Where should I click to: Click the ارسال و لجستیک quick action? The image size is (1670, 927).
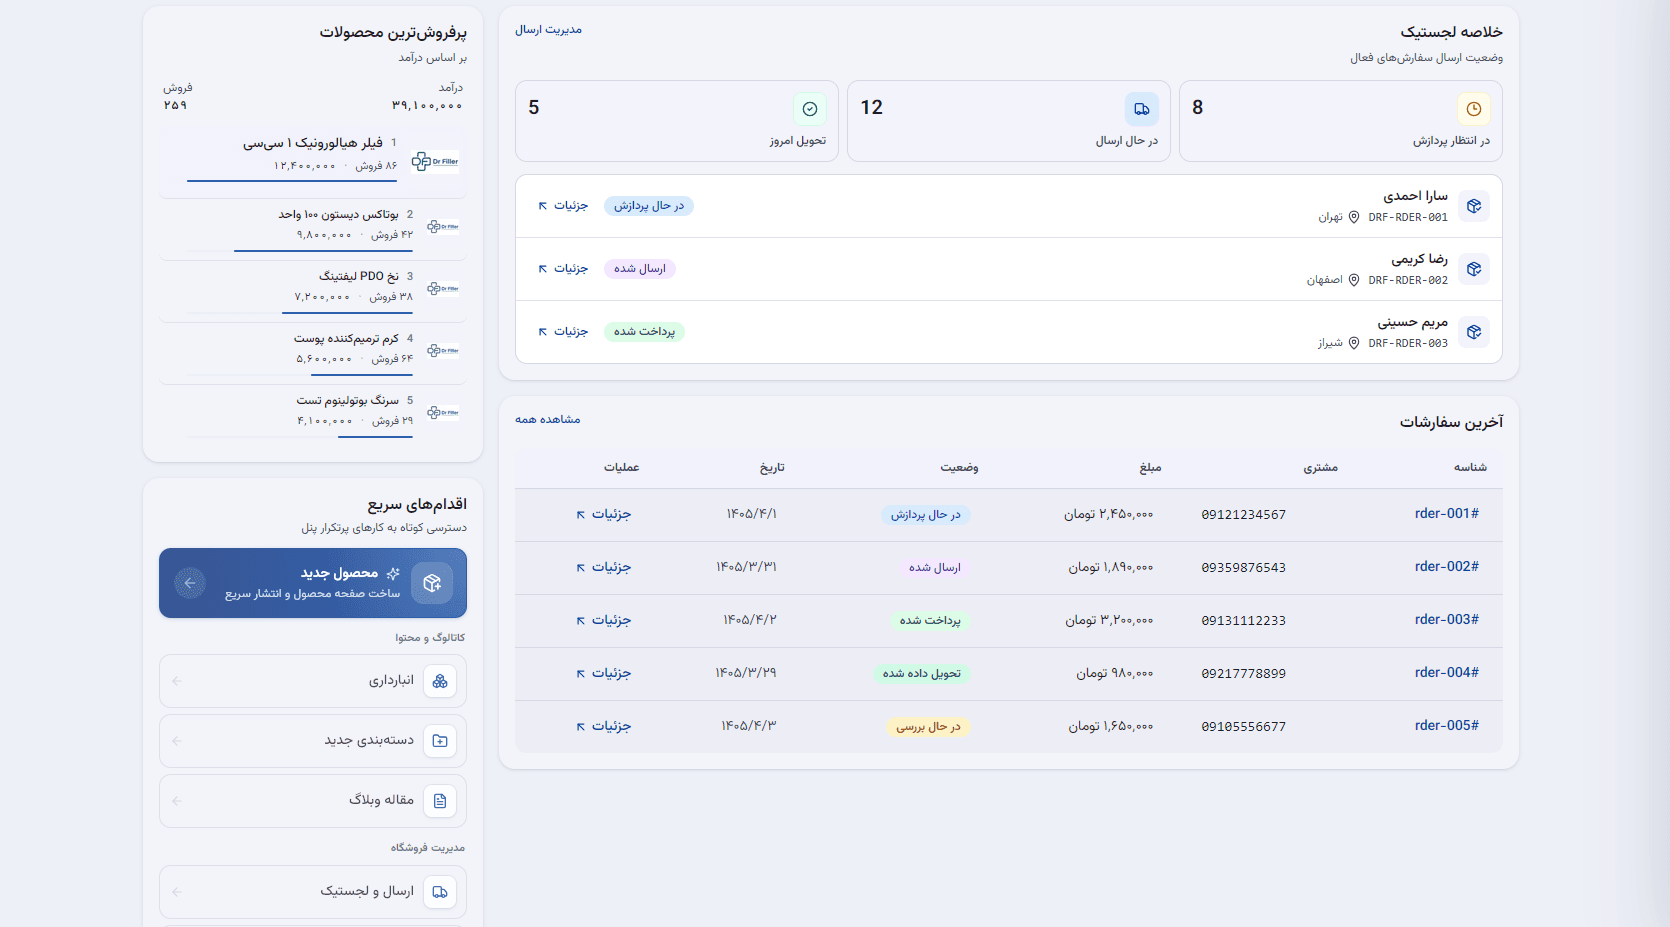point(313,892)
